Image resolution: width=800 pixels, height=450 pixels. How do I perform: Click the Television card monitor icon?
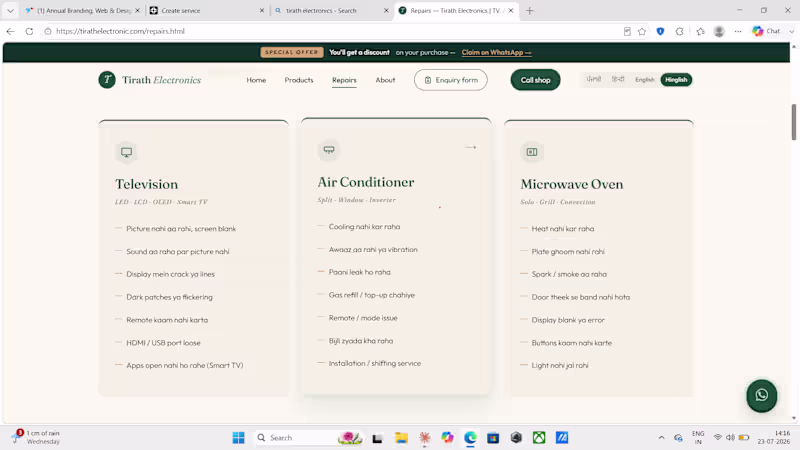click(127, 152)
